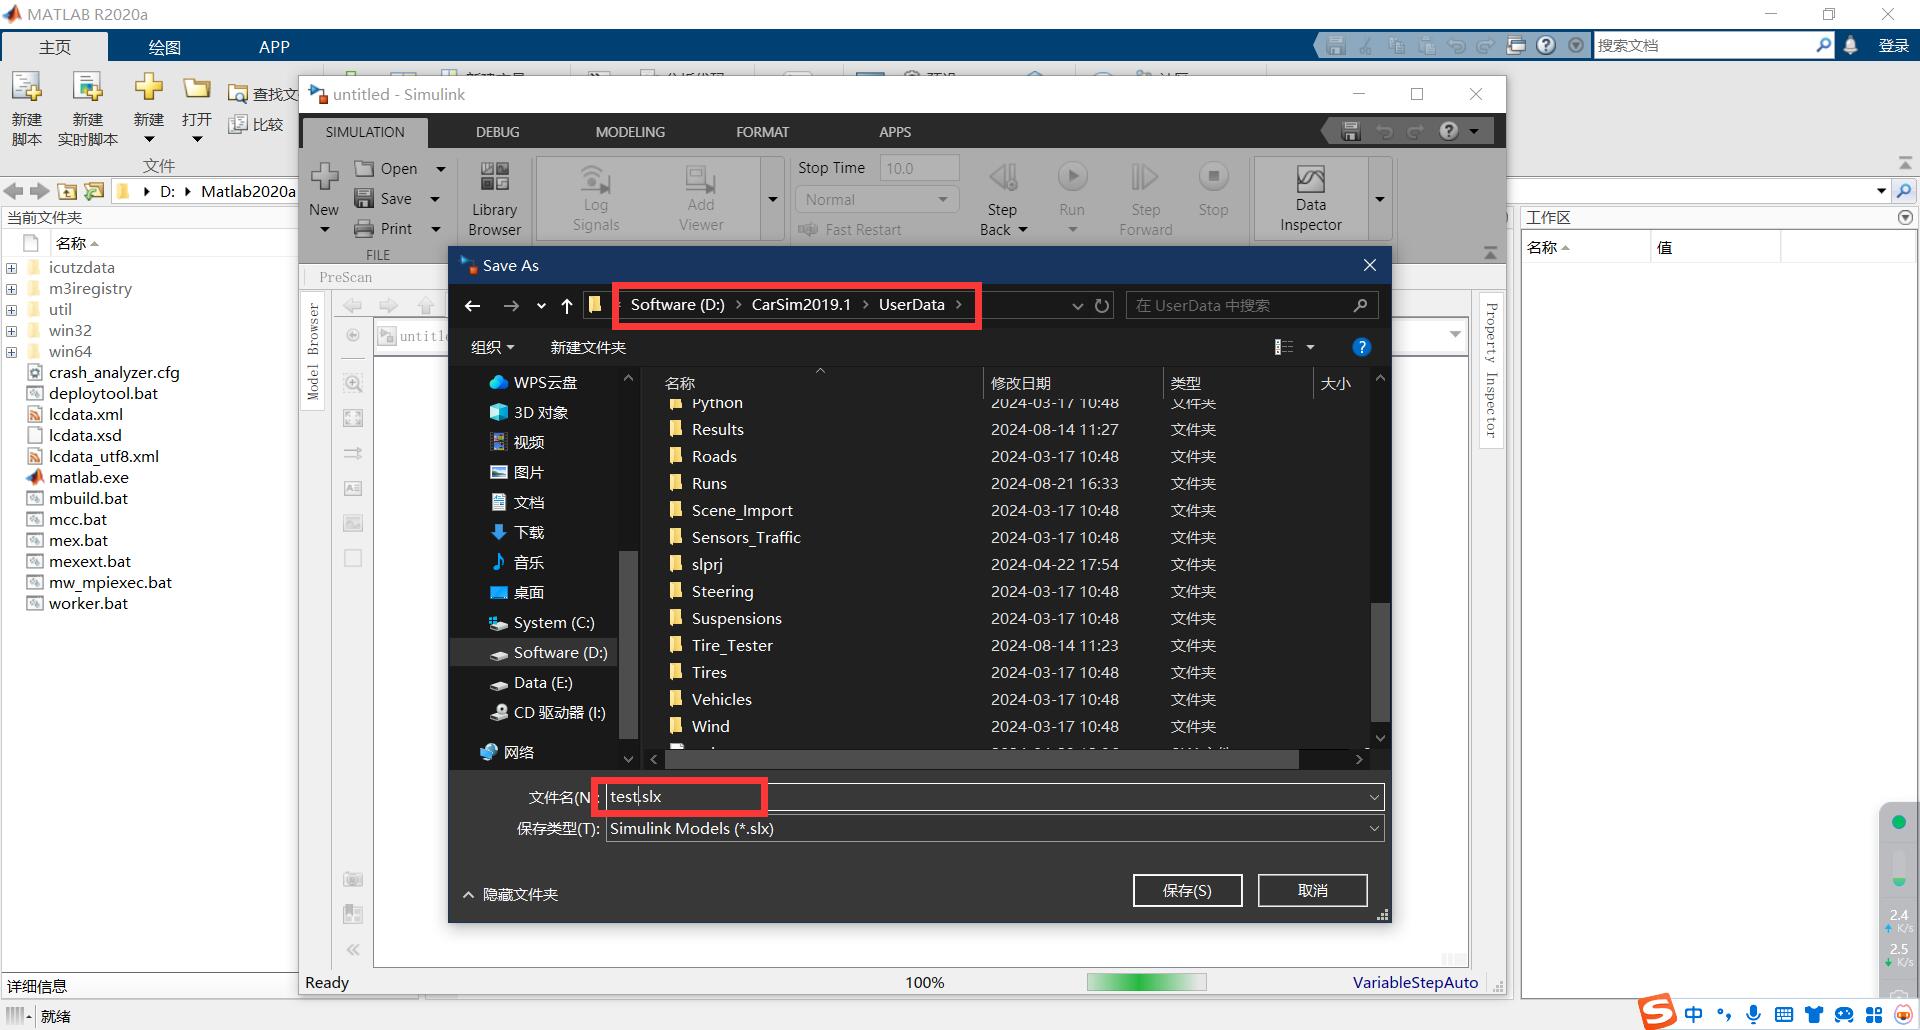The image size is (1920, 1030).
Task: Click Open in Simulink FILE section
Action: pyautogui.click(x=386, y=169)
